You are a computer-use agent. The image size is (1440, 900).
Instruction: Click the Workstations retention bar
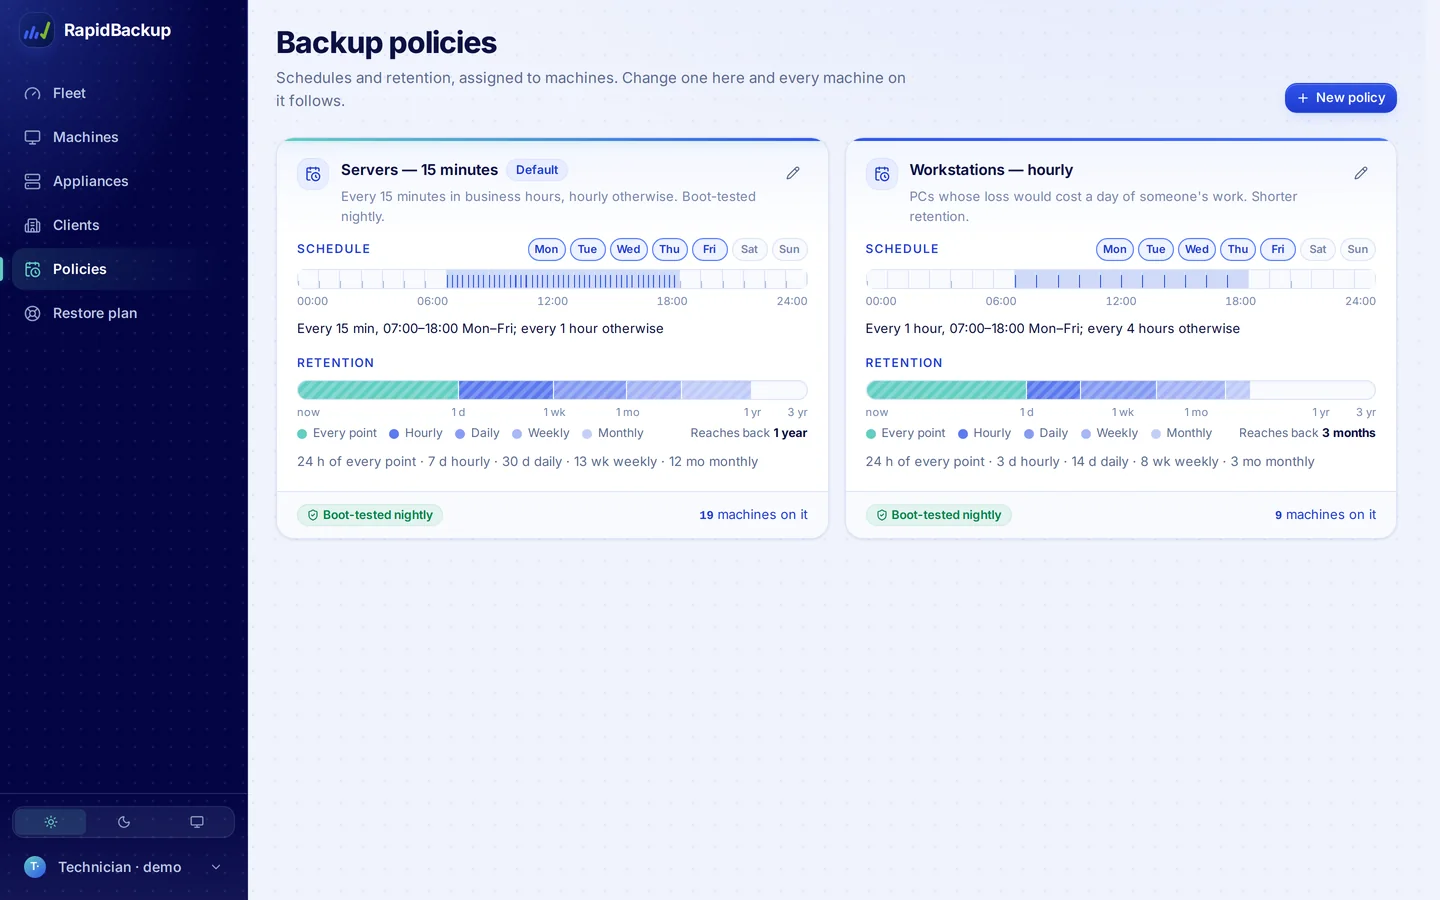[x=1121, y=390]
